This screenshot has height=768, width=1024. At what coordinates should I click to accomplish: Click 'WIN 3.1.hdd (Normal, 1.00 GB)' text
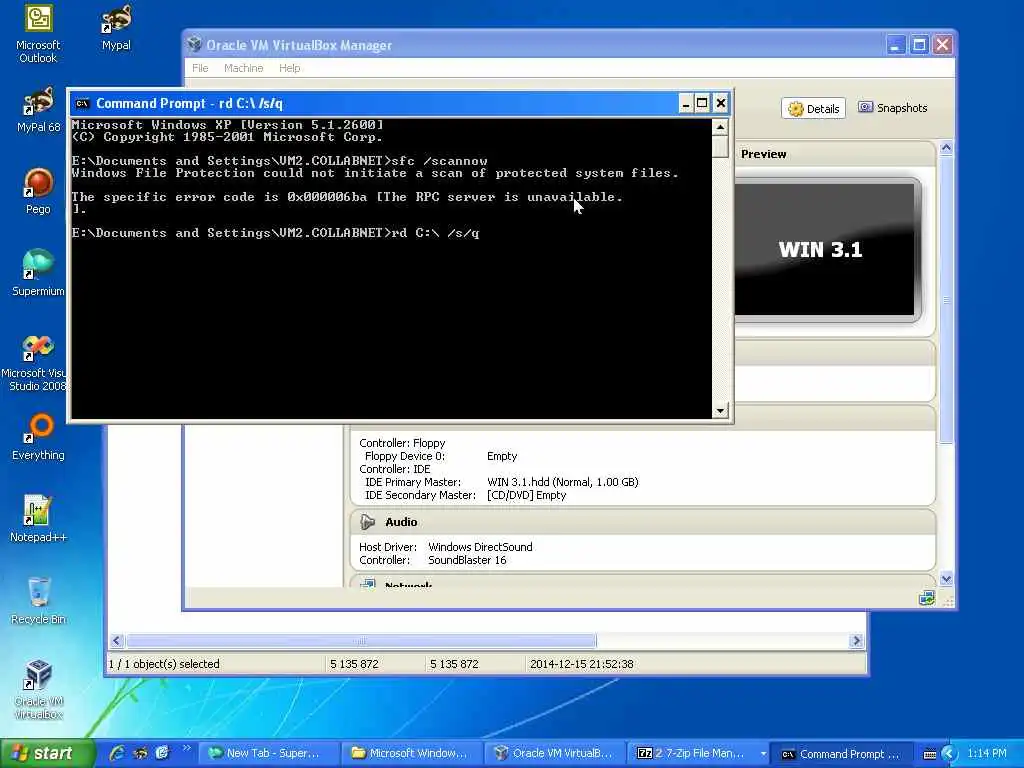(562, 482)
